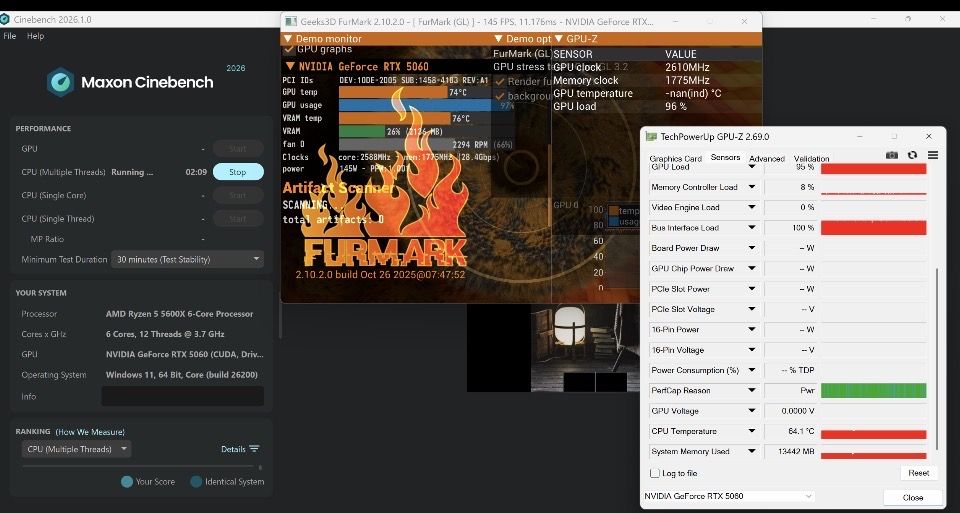The width and height of the screenshot is (960, 513).
Task: Open the GPU selection dropdown in GPU-Z
Action: (x=728, y=496)
